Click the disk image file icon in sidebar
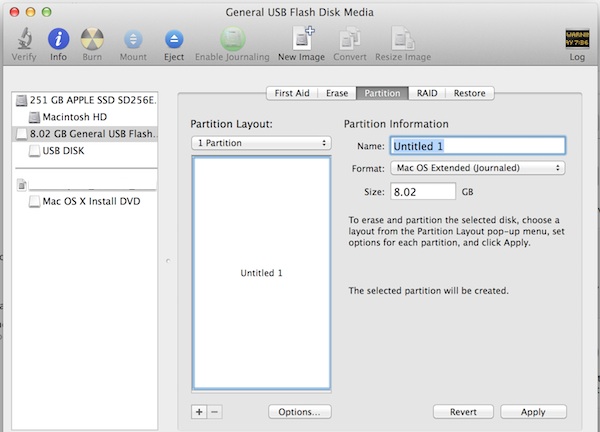 pos(22,185)
